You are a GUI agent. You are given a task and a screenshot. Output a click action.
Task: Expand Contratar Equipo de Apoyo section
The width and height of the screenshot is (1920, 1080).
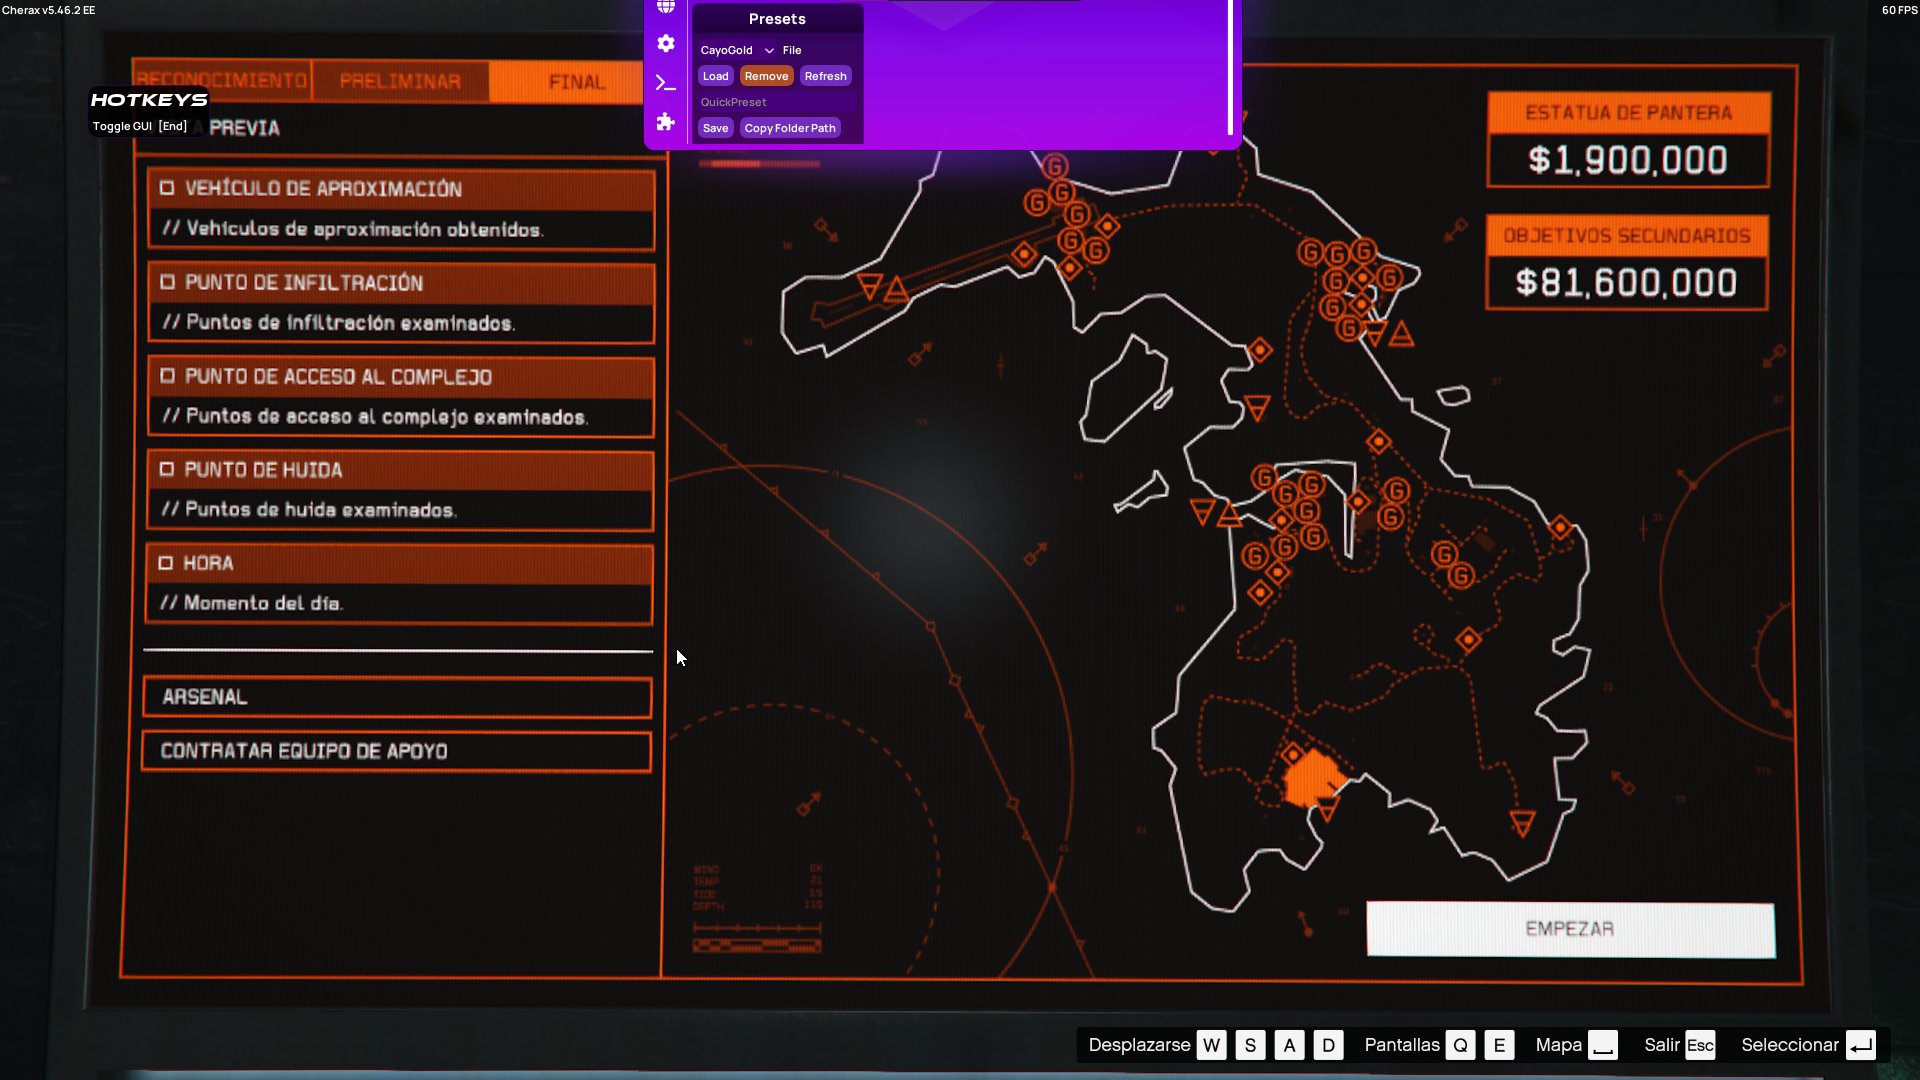point(397,751)
